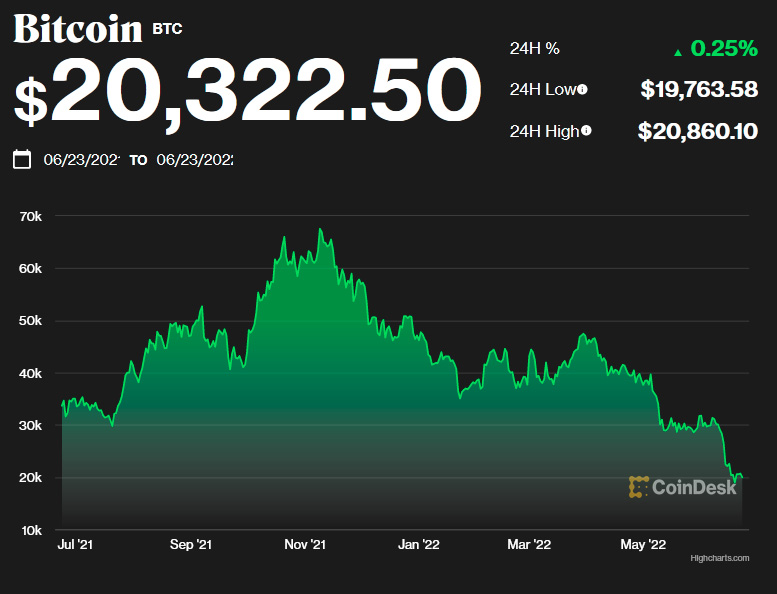The width and height of the screenshot is (777, 594).
Task: Click the green up-arrow triangle by 0.25%
Action: point(678,51)
